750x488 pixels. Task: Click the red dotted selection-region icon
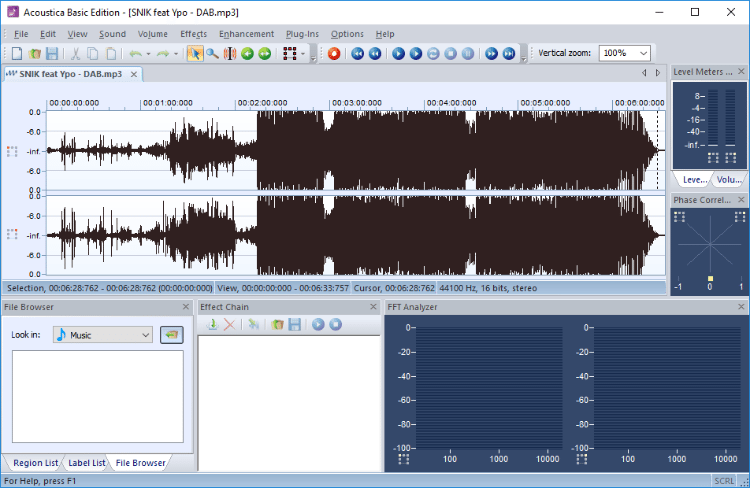tap(289, 53)
